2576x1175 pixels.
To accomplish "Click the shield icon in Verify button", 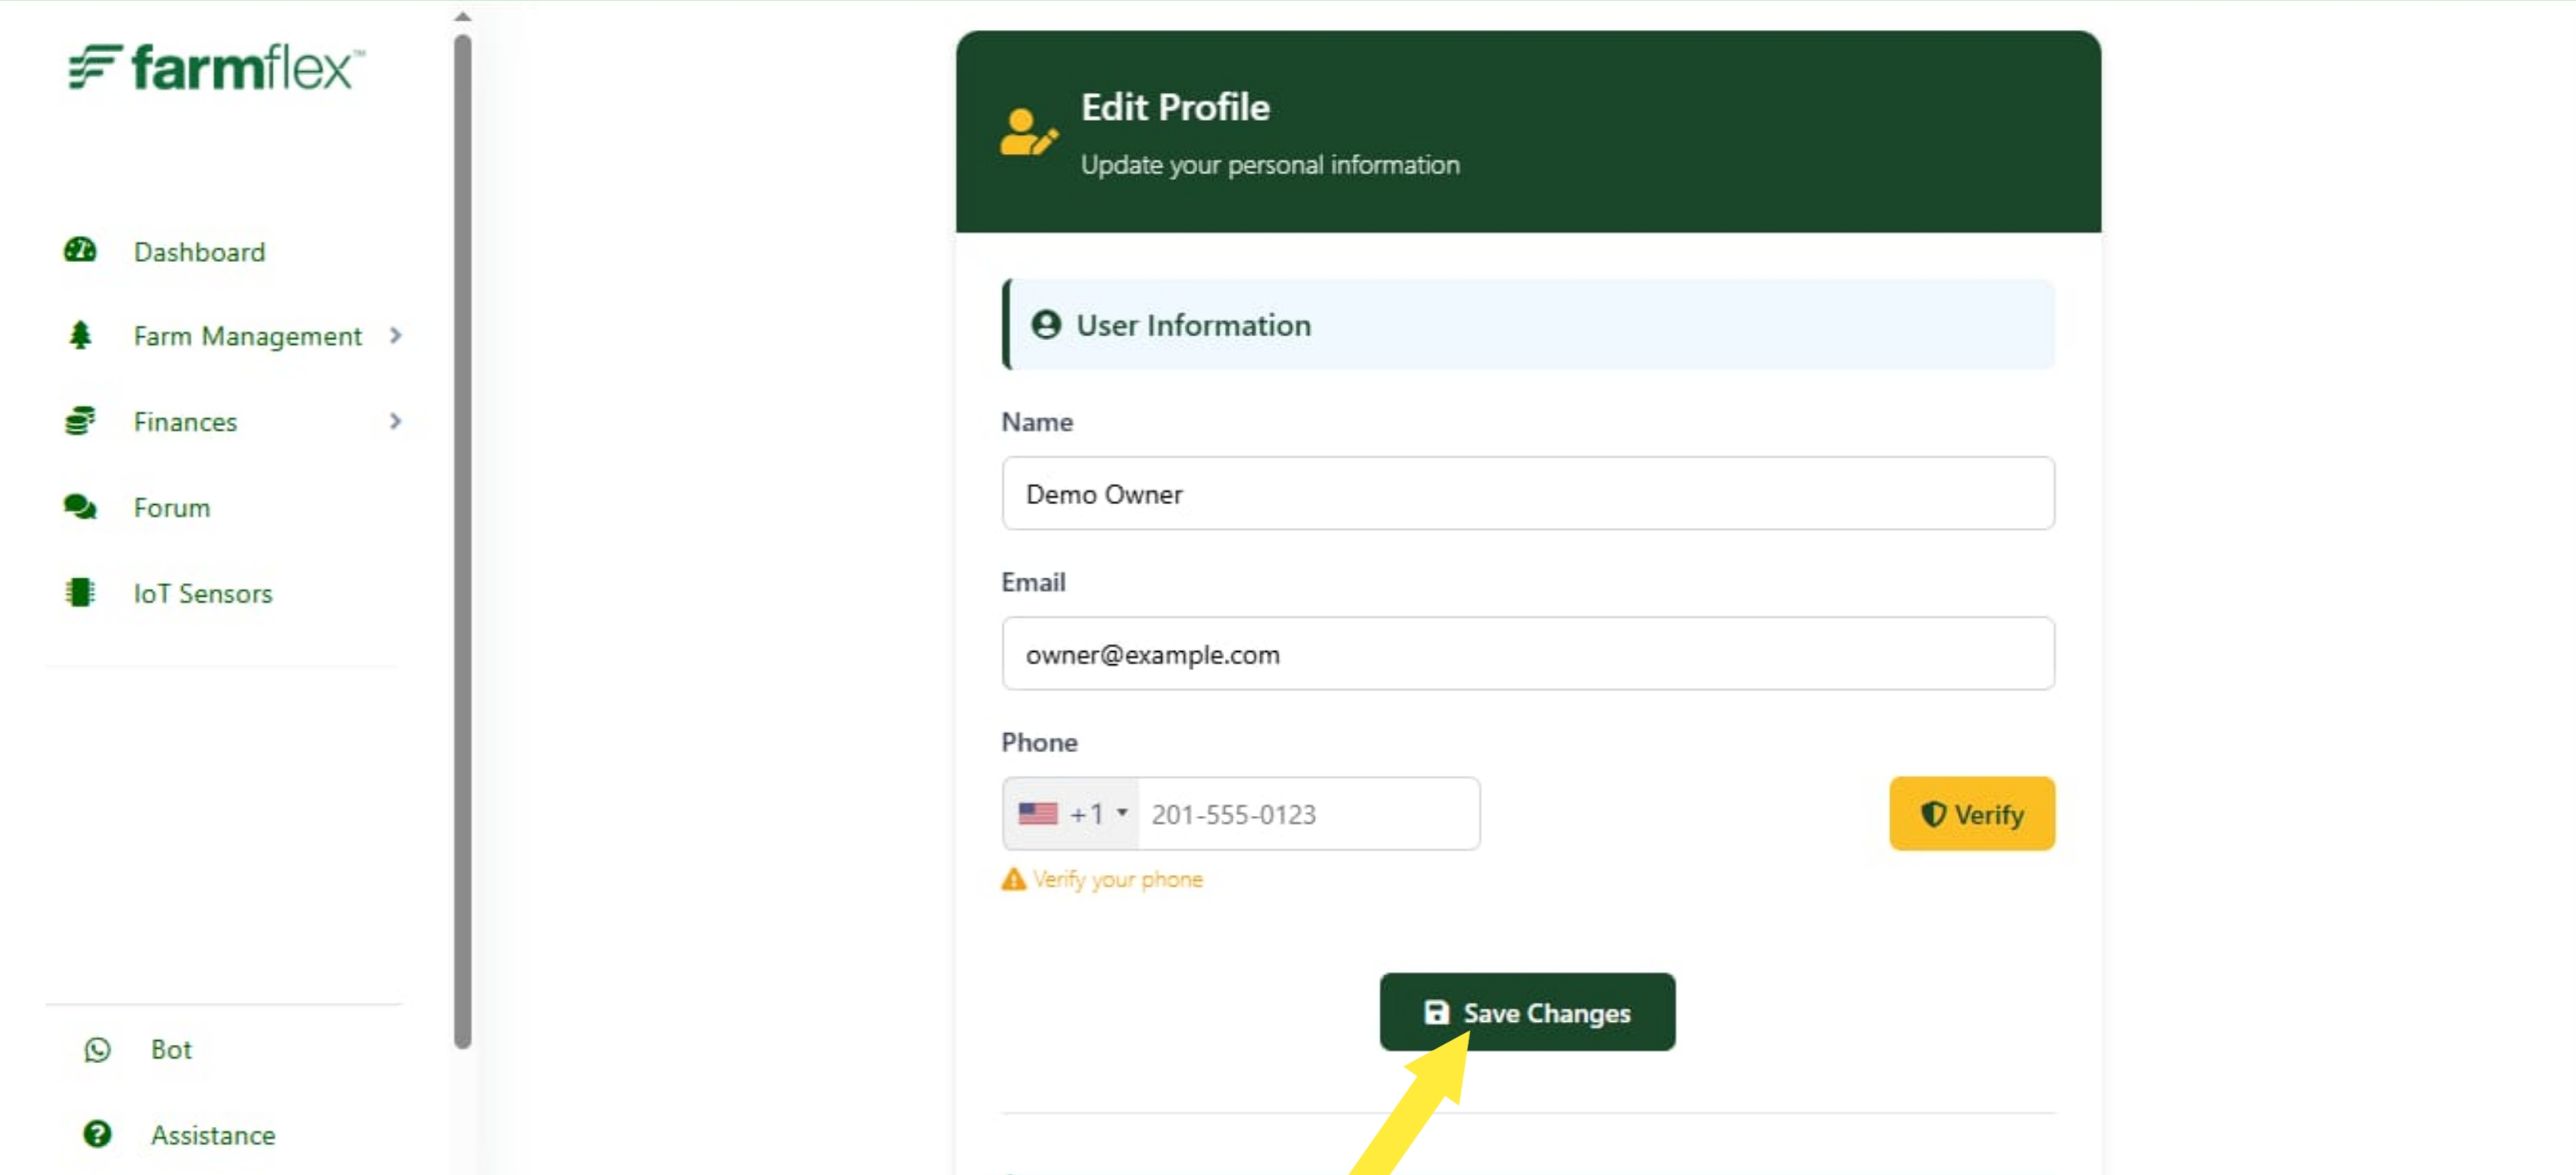I will coord(1933,814).
